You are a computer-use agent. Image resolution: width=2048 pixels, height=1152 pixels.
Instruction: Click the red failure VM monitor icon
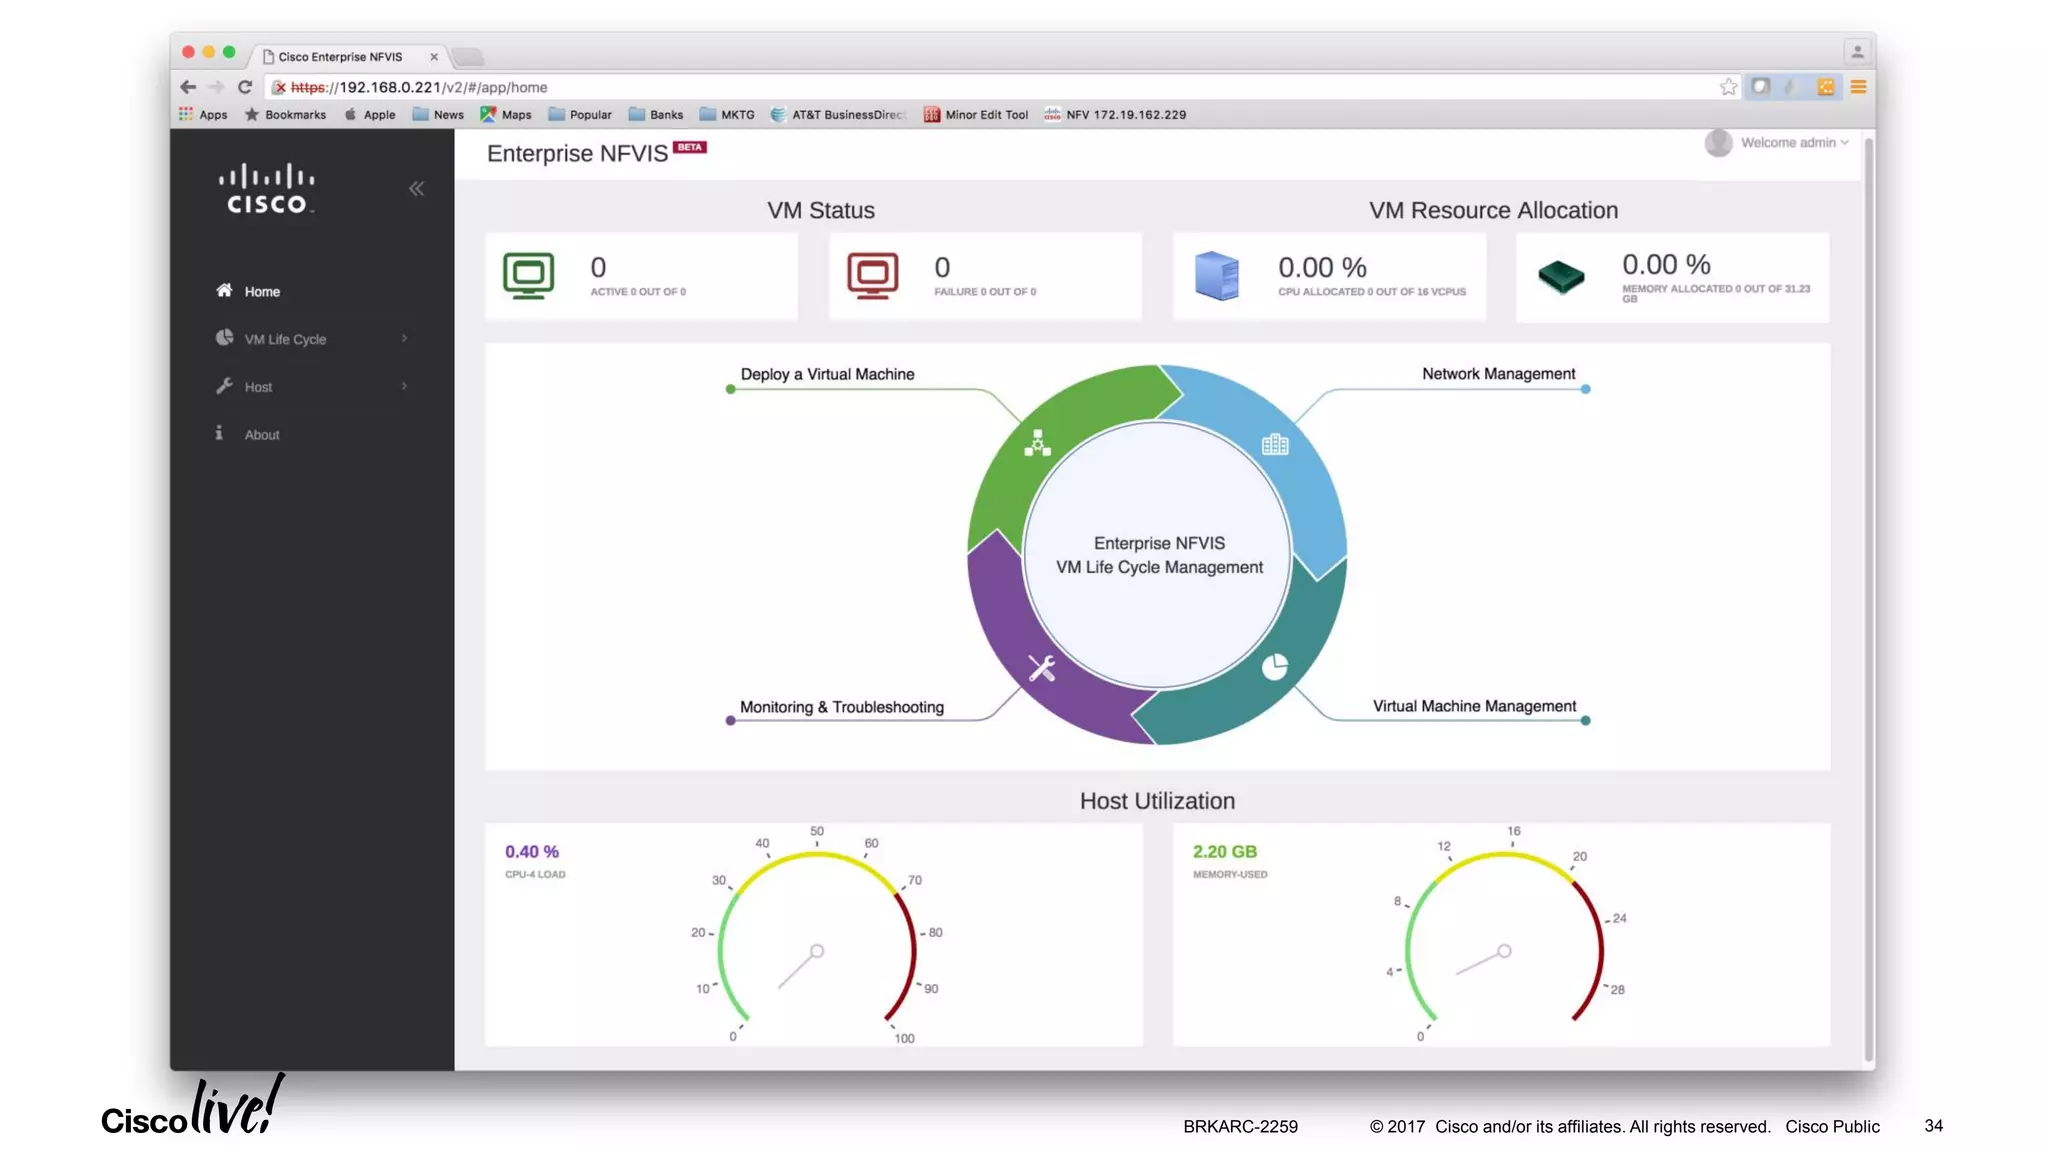[x=872, y=276]
